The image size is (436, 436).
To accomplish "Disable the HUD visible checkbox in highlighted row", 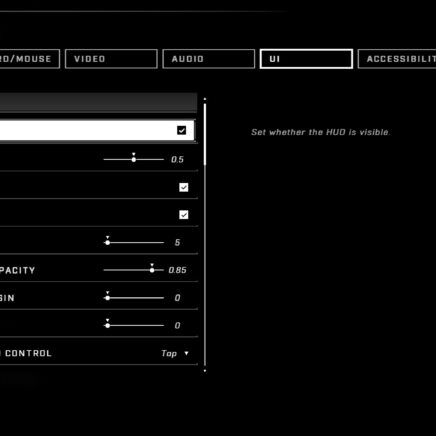I will coord(182,130).
